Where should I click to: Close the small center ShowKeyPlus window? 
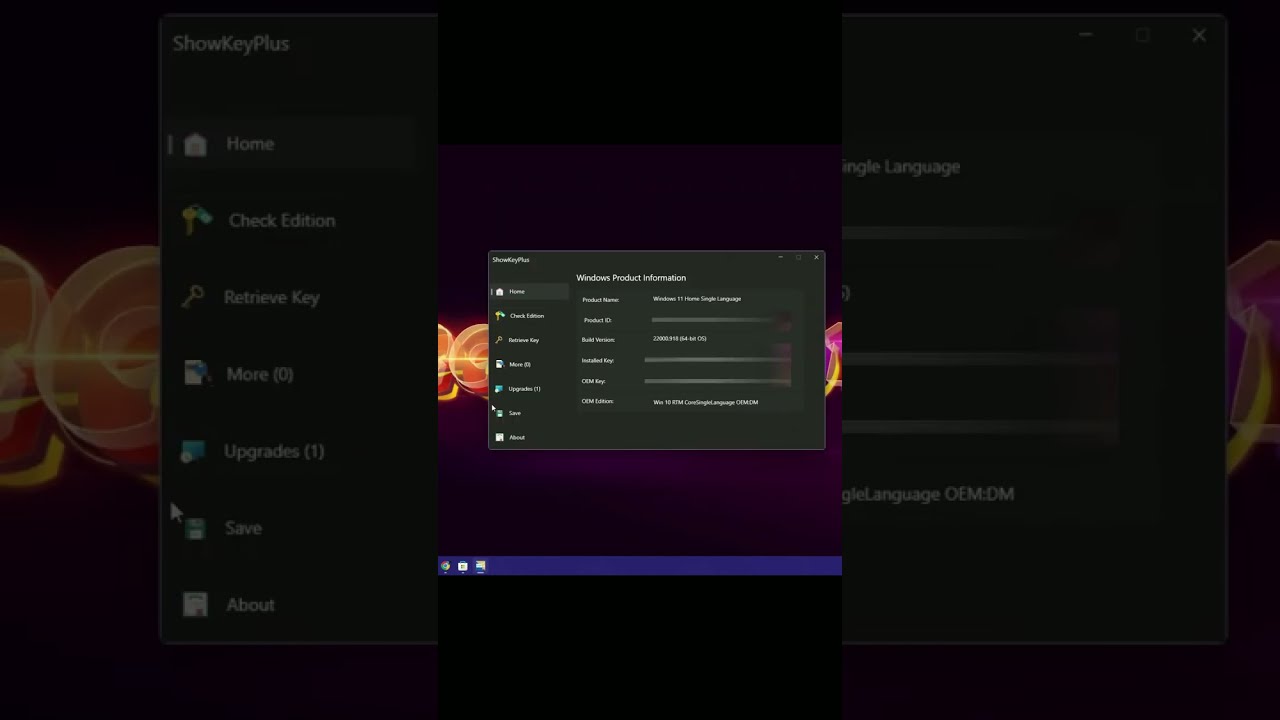816,258
